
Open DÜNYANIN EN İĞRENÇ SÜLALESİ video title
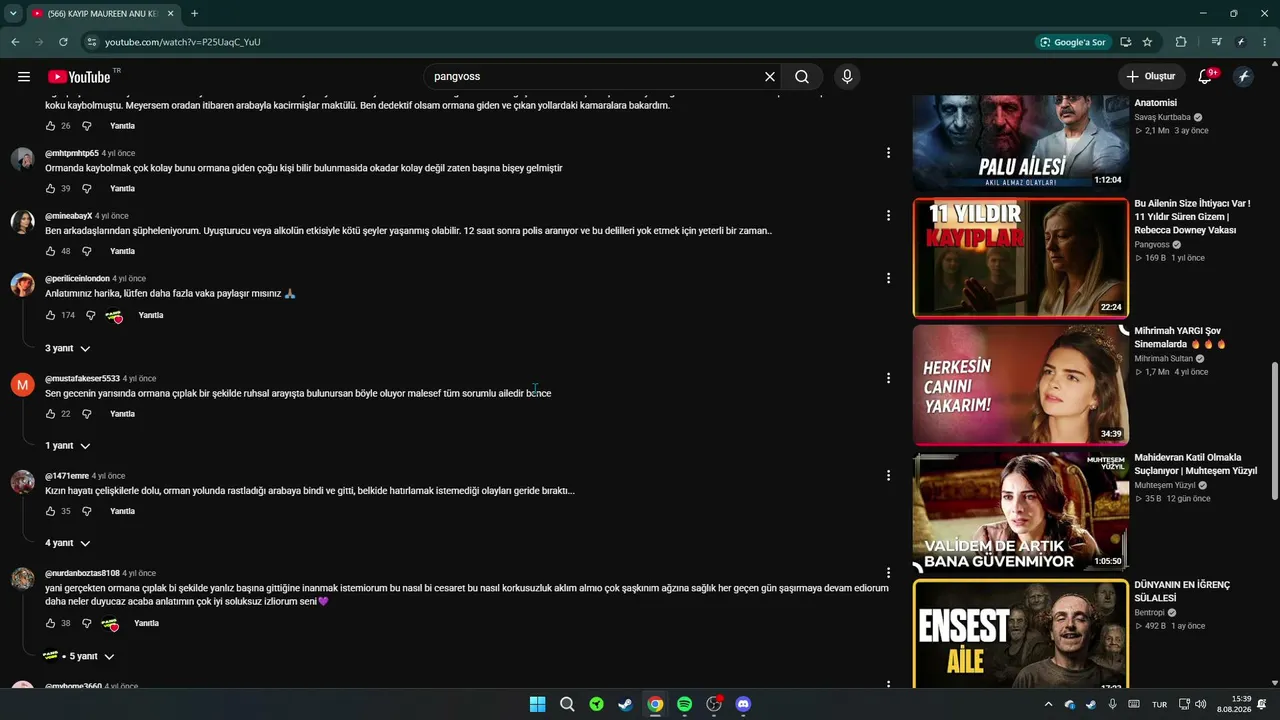pyautogui.click(x=1182, y=591)
